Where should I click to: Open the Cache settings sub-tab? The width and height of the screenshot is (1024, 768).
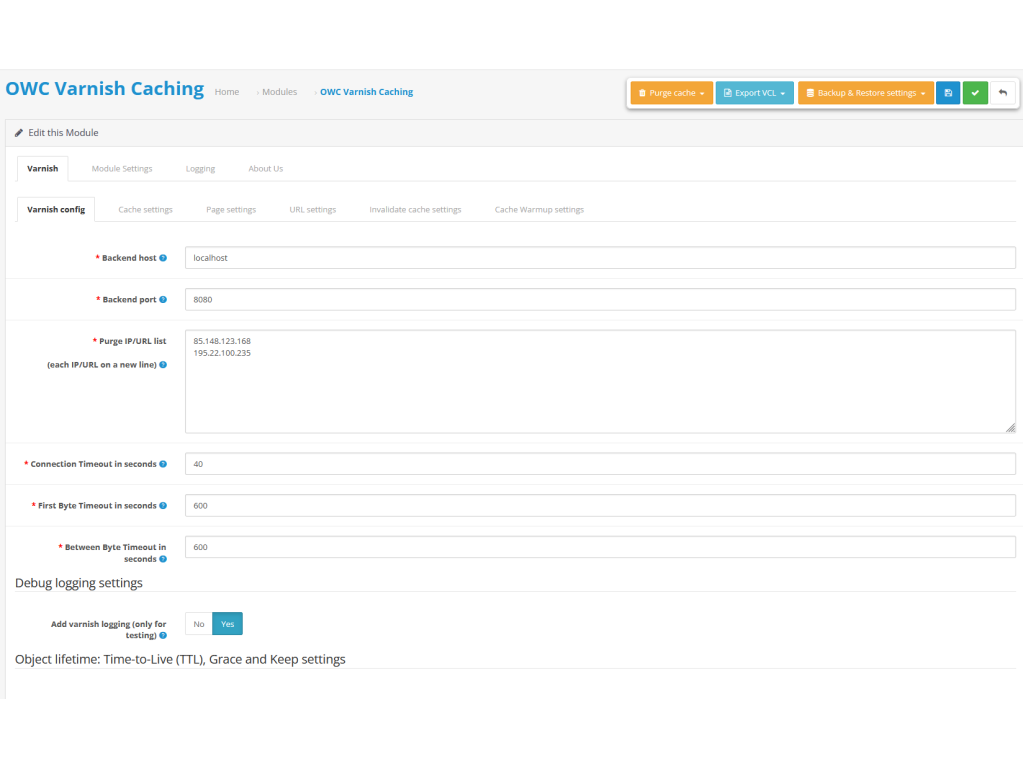(x=145, y=210)
